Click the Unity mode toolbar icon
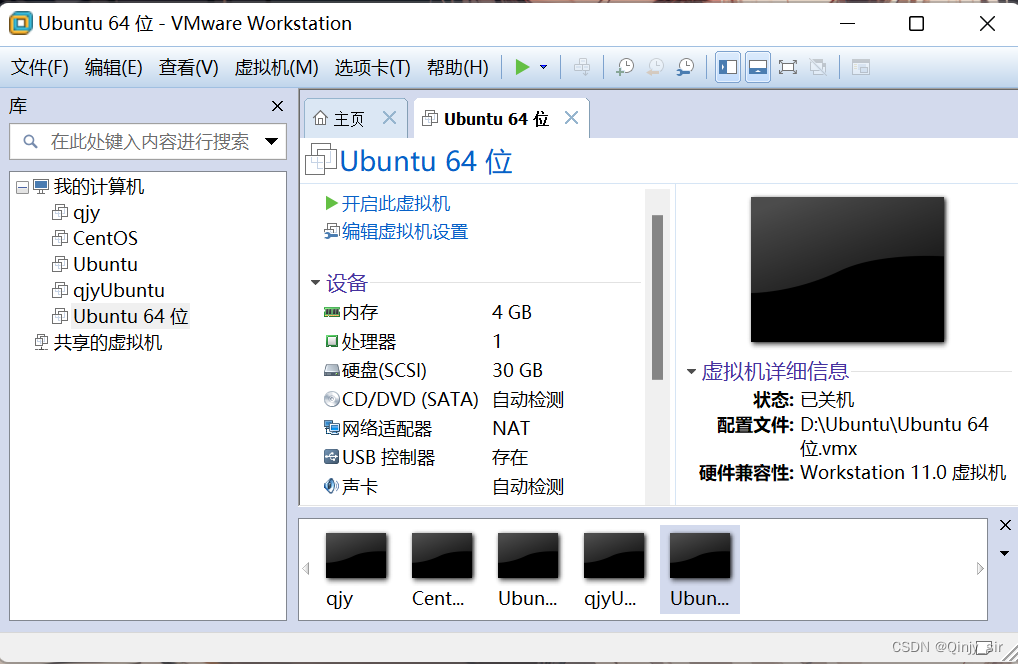 coord(818,67)
